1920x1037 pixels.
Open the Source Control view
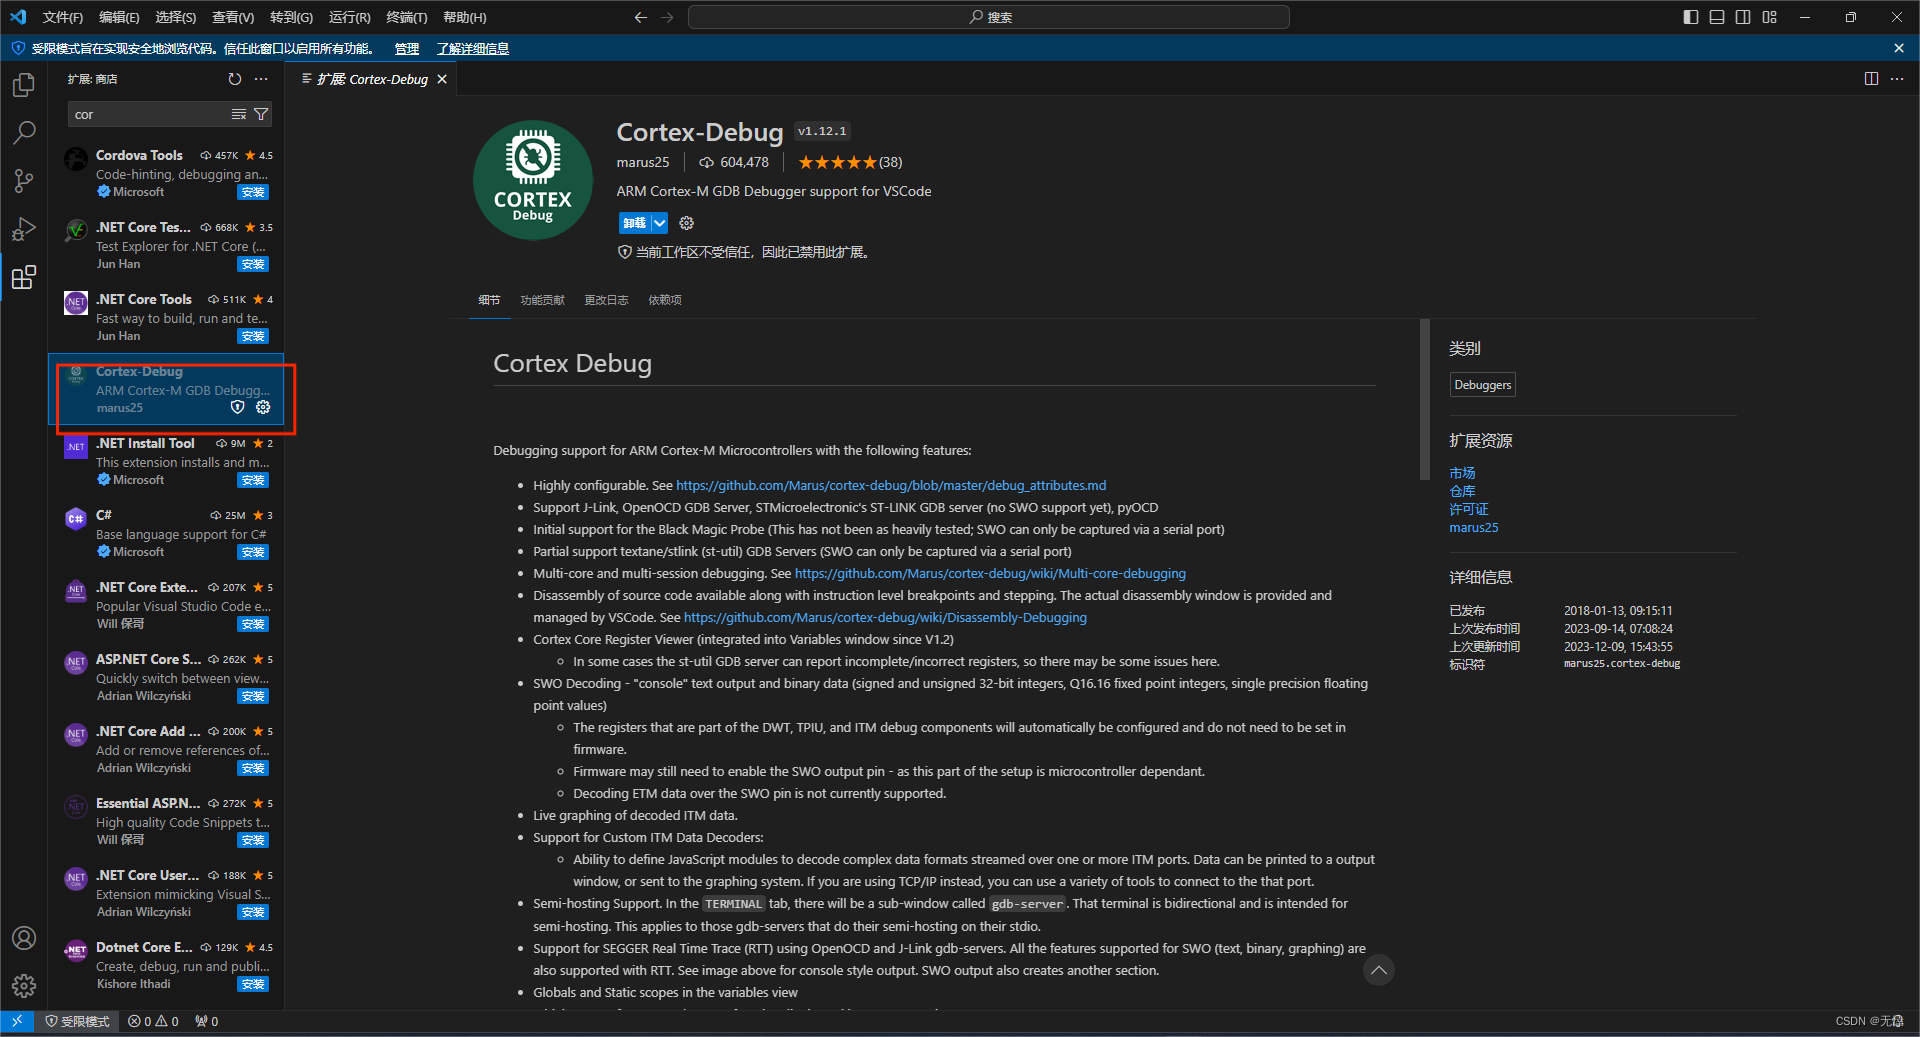pyautogui.click(x=24, y=181)
